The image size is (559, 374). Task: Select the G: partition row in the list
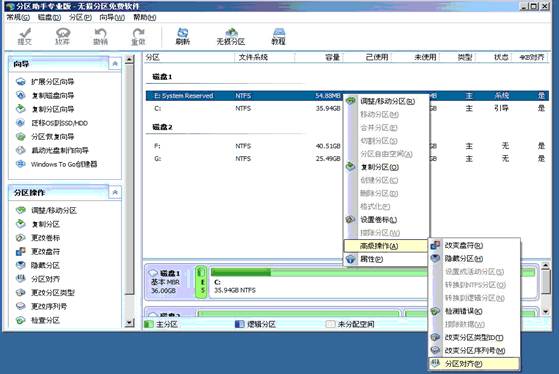pyautogui.click(x=347, y=158)
